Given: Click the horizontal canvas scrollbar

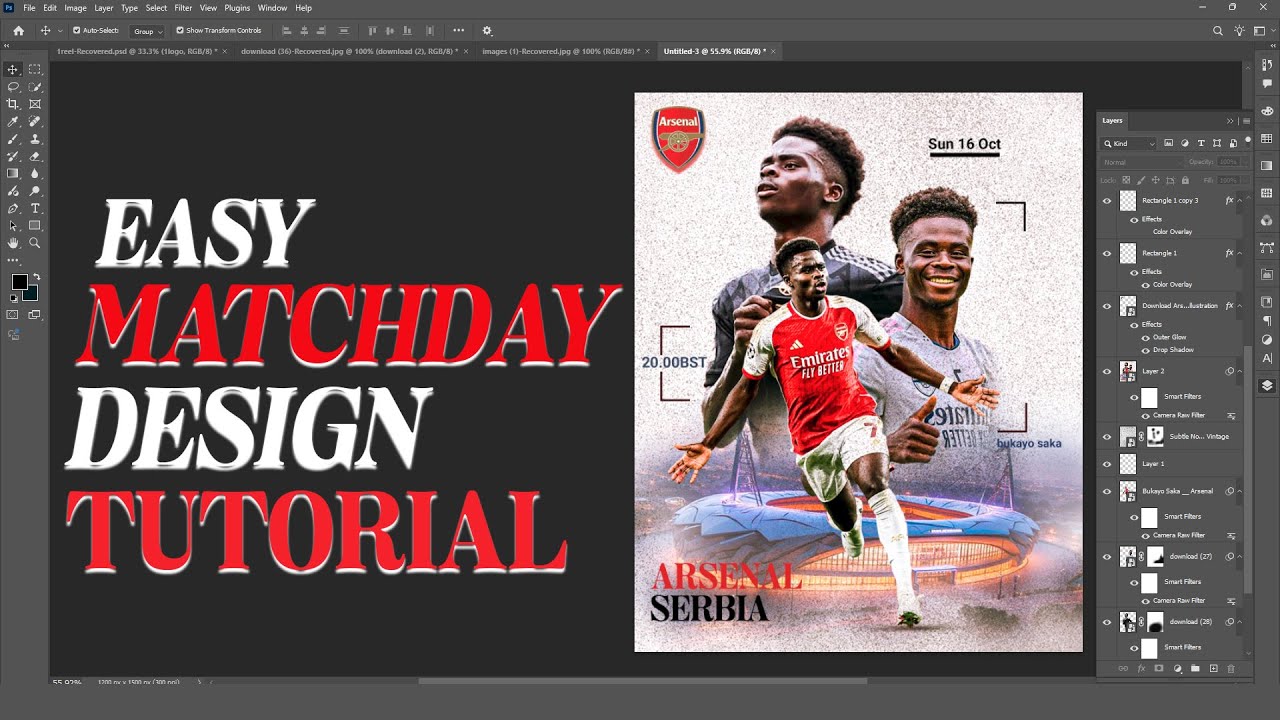Looking at the screenshot, I should coord(643,682).
